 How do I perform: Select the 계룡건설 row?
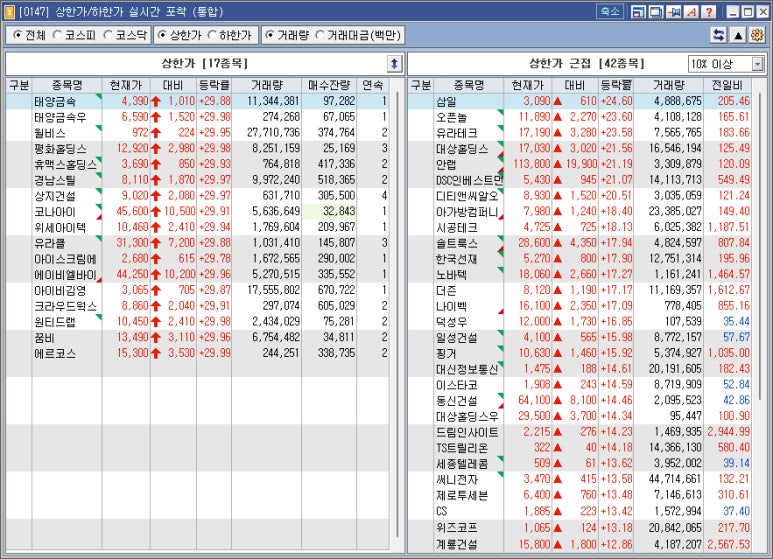coord(580,544)
